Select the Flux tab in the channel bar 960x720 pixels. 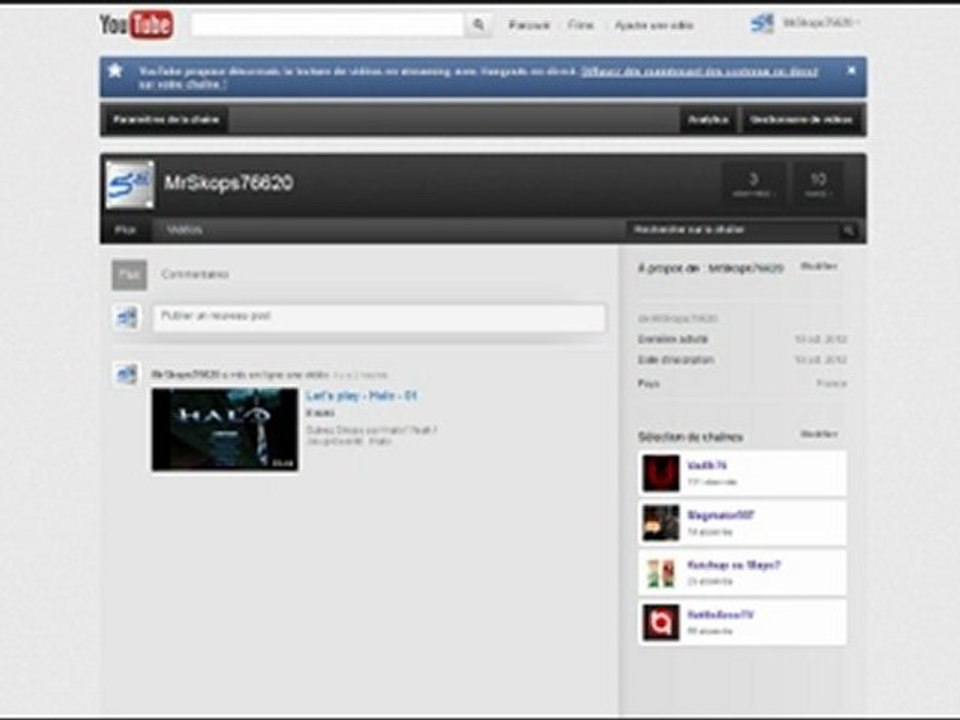click(125, 230)
